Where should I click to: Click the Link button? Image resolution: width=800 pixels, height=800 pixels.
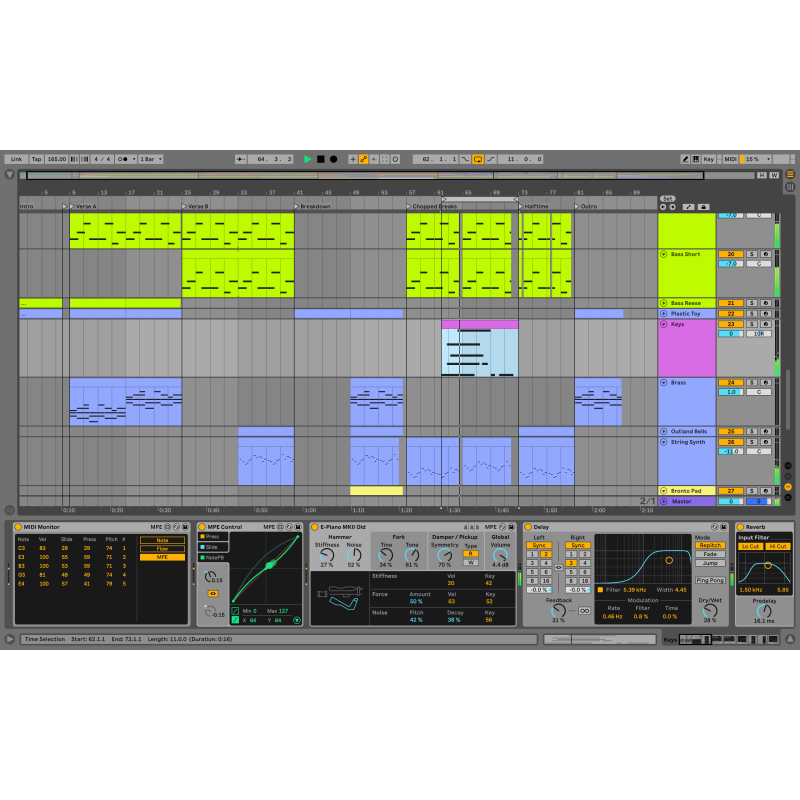(x=15, y=159)
